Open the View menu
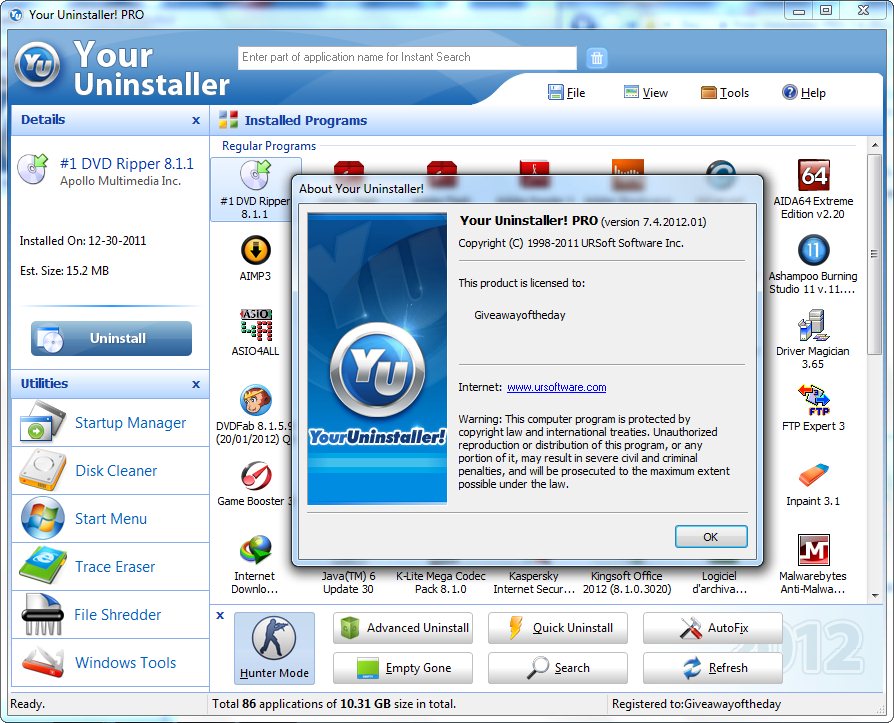The width and height of the screenshot is (894, 723). [645, 92]
